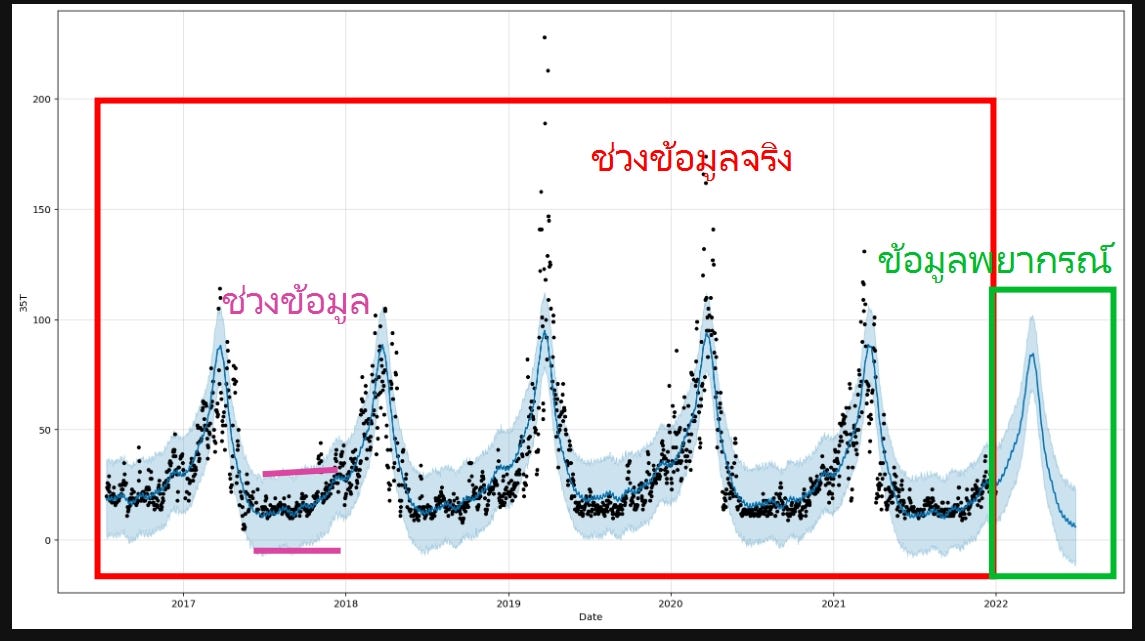Screen dimensions: 1145x641
Task: Select the 2017 tick label
Action: coord(183,603)
